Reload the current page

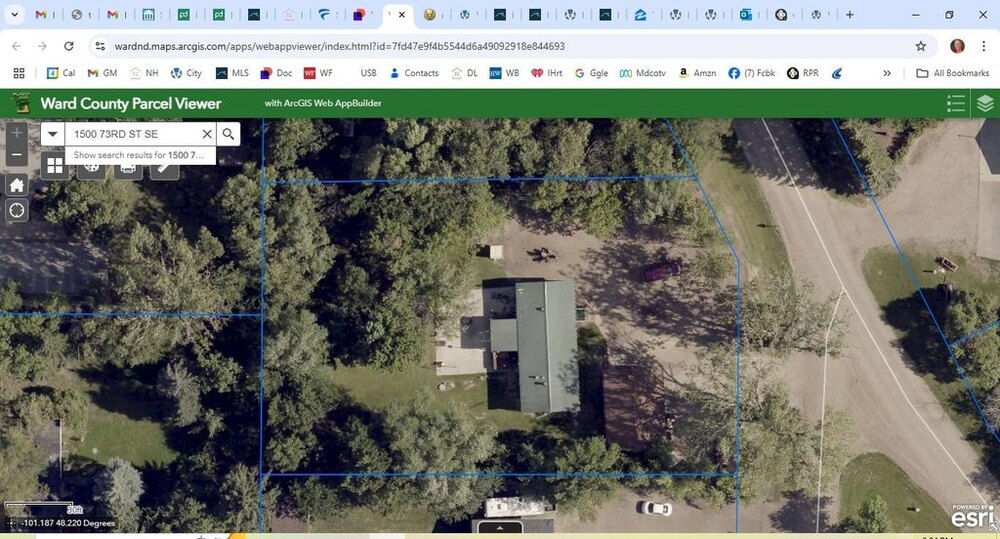coord(68,46)
